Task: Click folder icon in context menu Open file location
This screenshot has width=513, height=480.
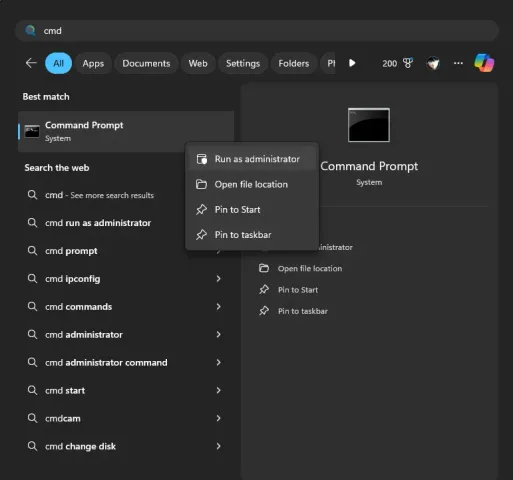Action: (x=201, y=184)
